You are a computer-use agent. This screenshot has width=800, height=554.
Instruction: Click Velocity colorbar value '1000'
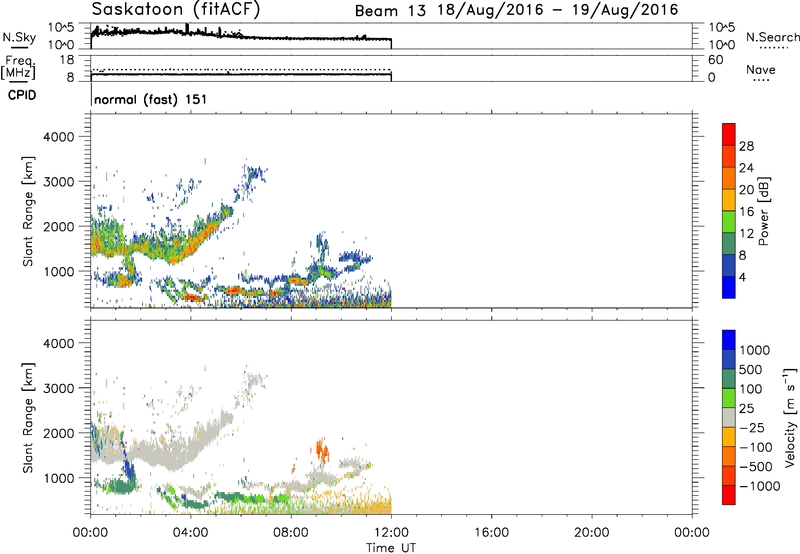(x=754, y=350)
